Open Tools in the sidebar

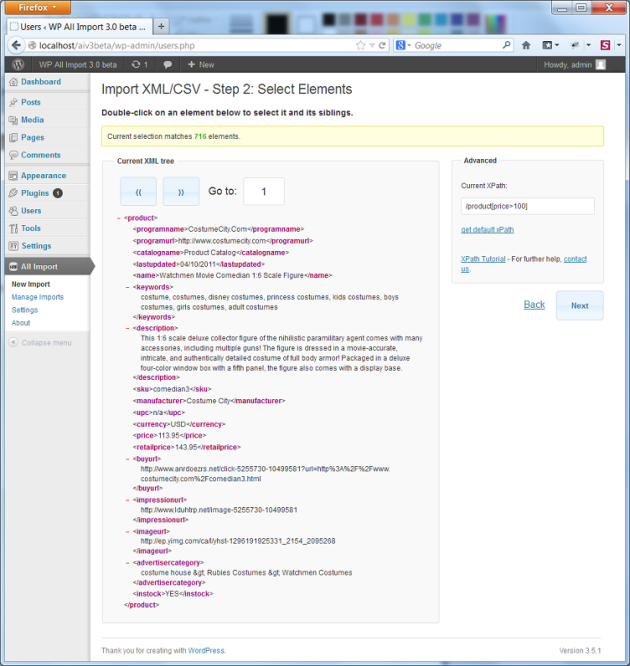[x=31, y=228]
